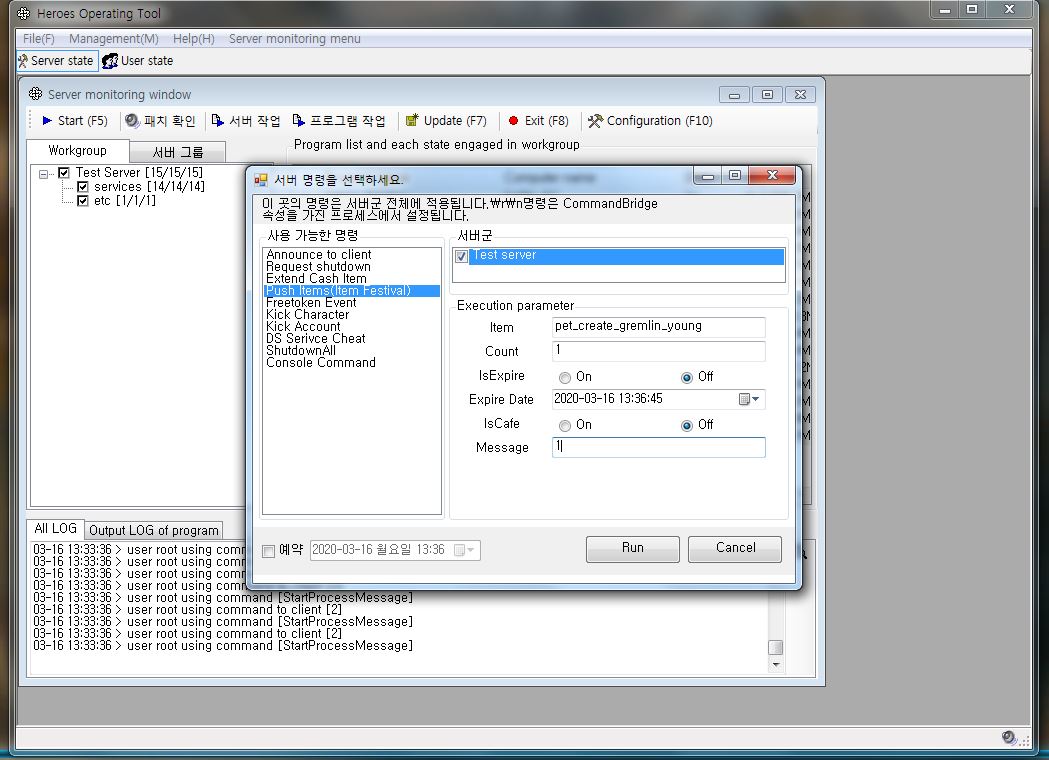Click the User state toolbar icon
The height and width of the screenshot is (760, 1049).
point(110,61)
